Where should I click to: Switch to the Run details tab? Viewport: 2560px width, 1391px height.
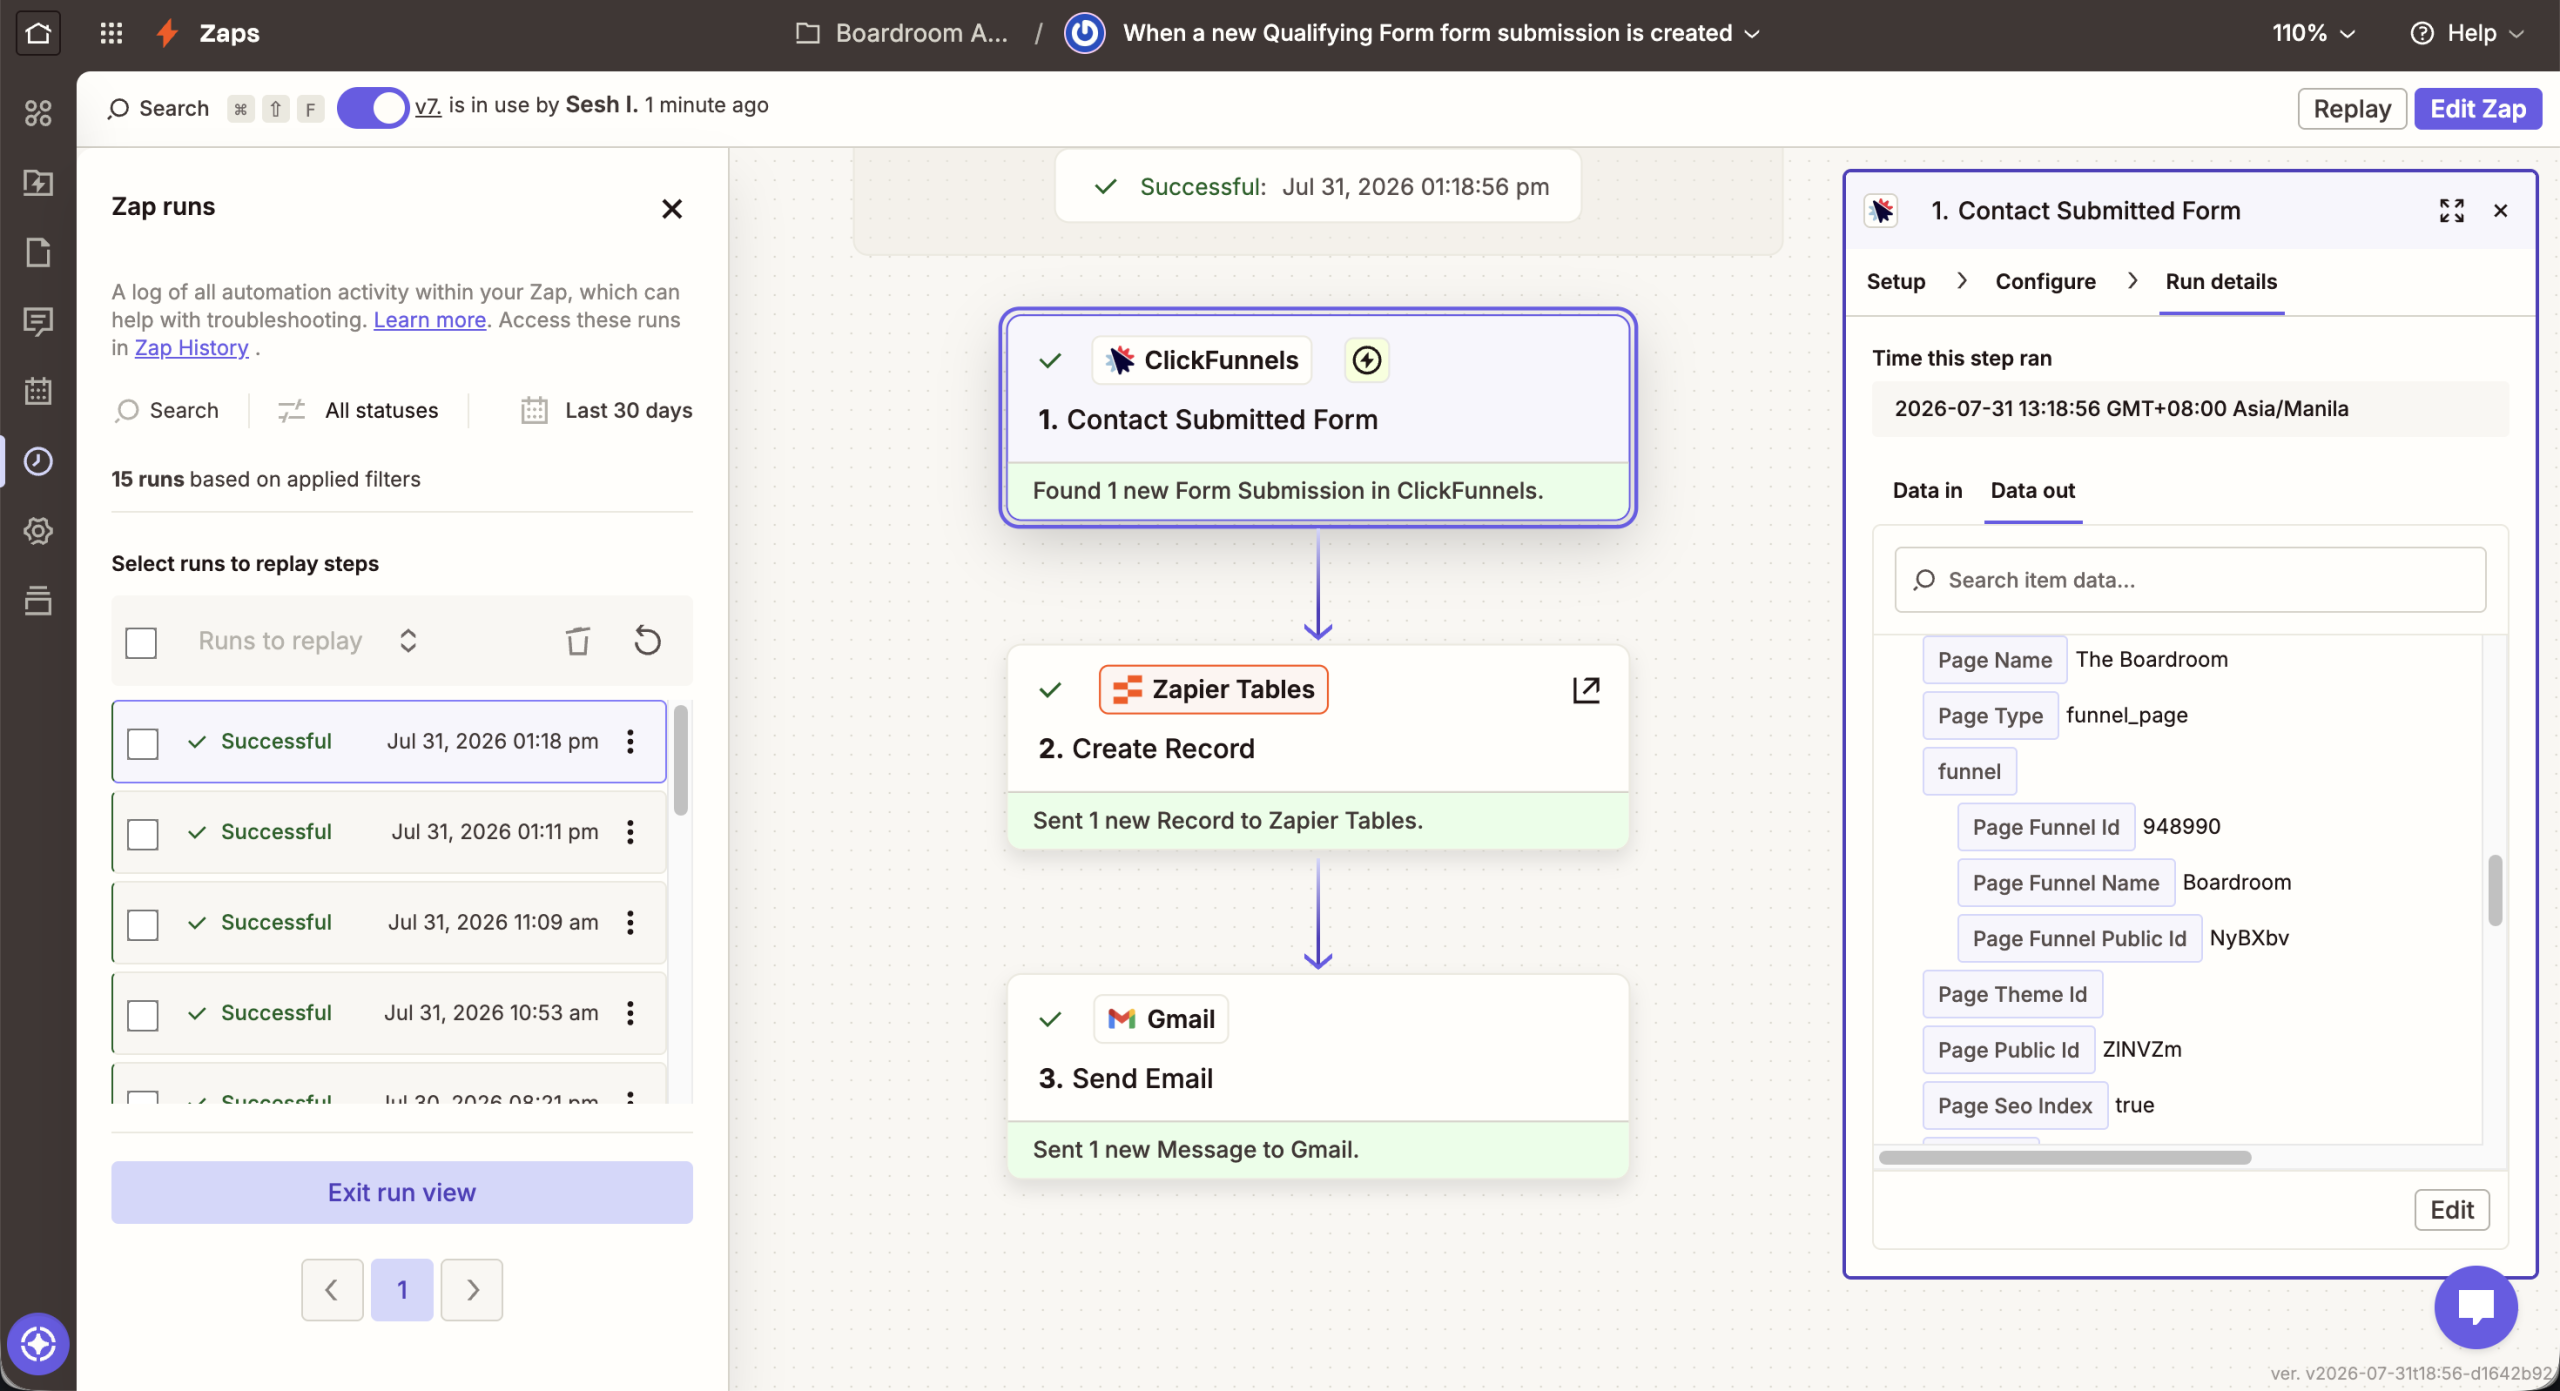[x=2221, y=282]
